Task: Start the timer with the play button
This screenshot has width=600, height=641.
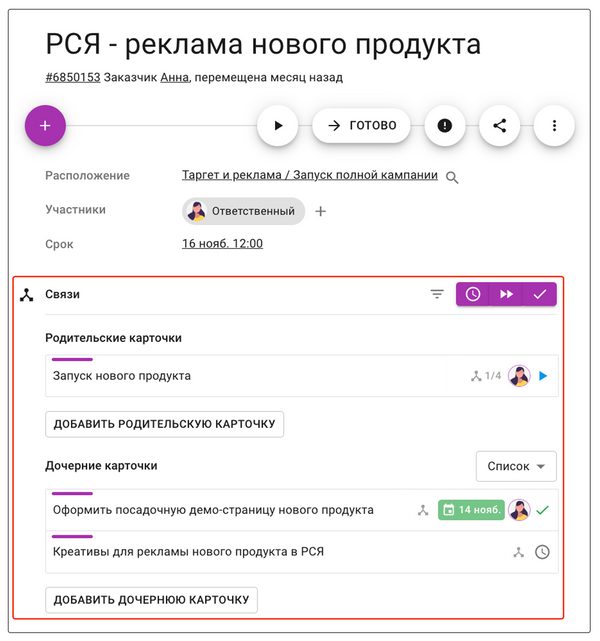Action: point(278,126)
